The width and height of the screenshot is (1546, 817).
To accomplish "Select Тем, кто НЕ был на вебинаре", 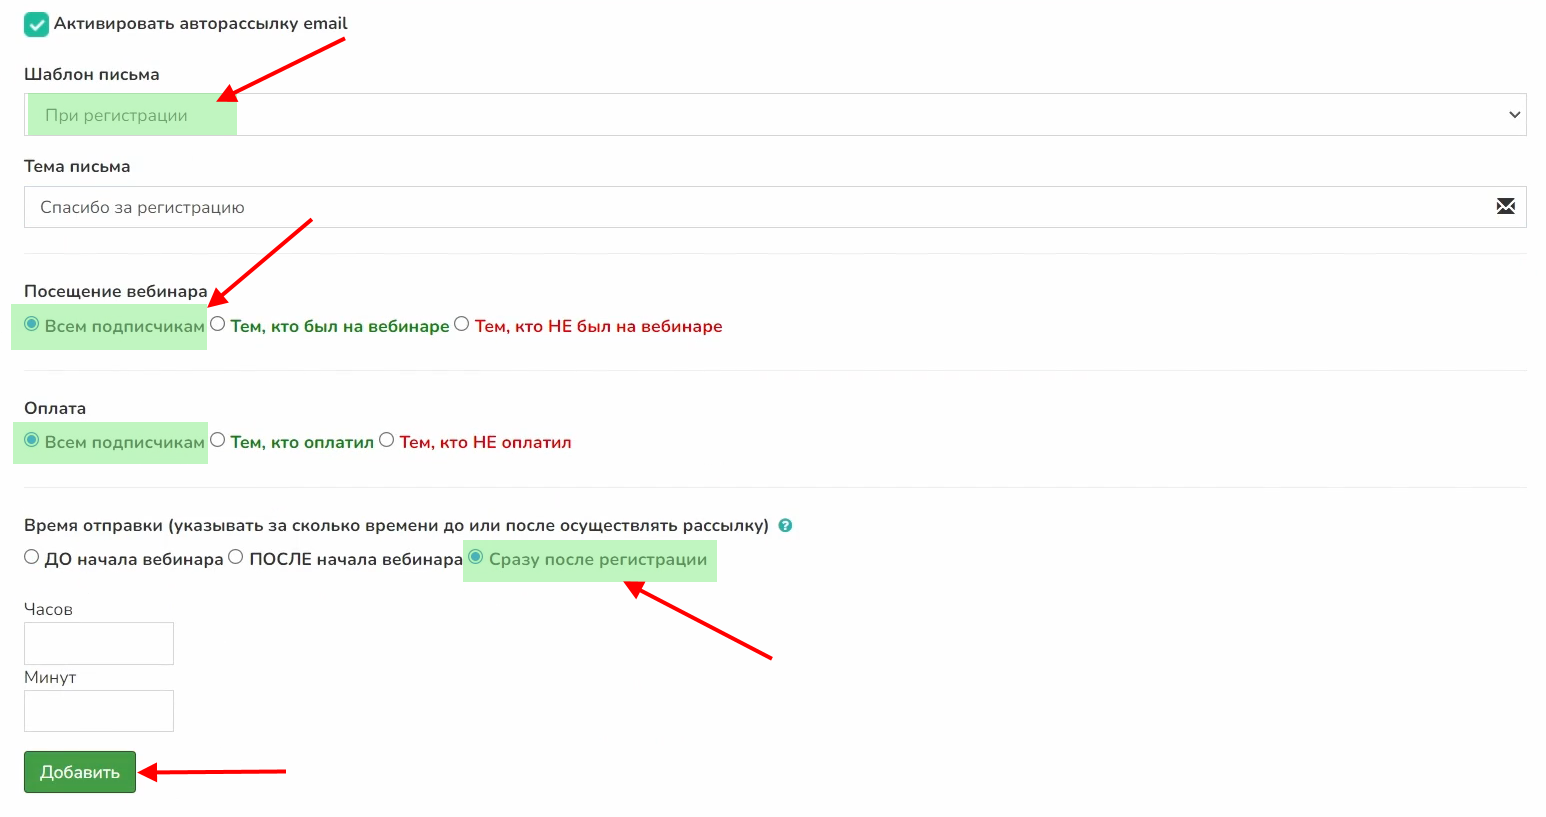I will [462, 324].
